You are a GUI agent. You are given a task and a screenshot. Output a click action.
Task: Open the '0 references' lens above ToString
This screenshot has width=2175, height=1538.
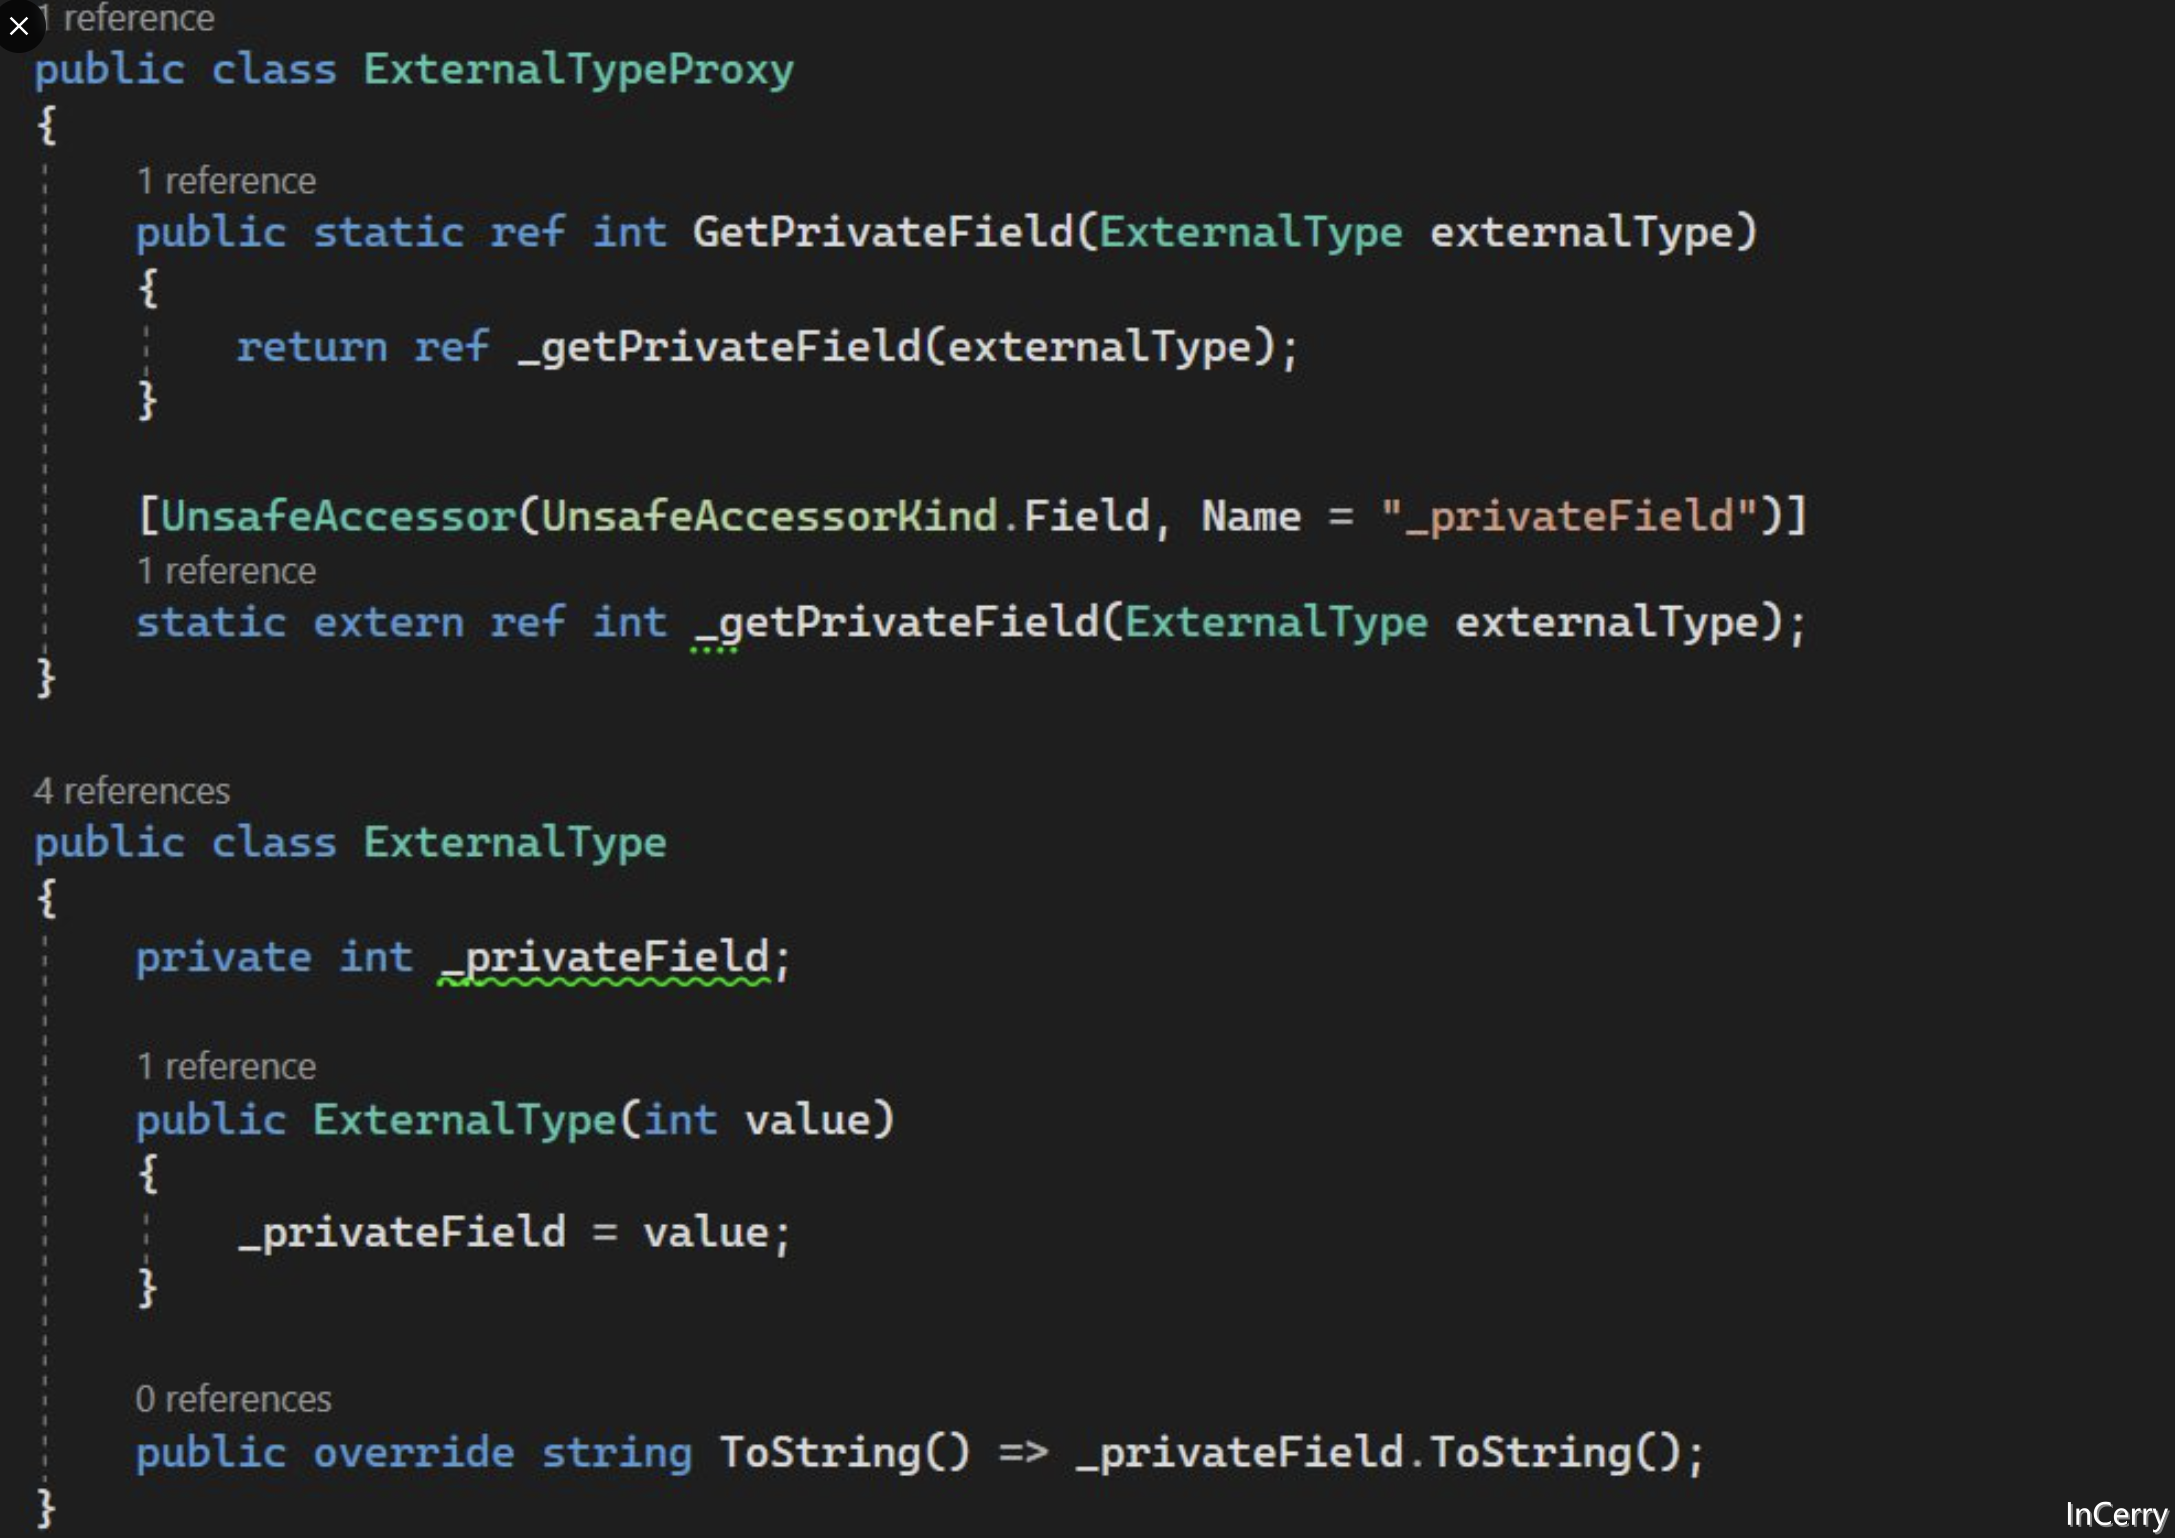tap(233, 1398)
